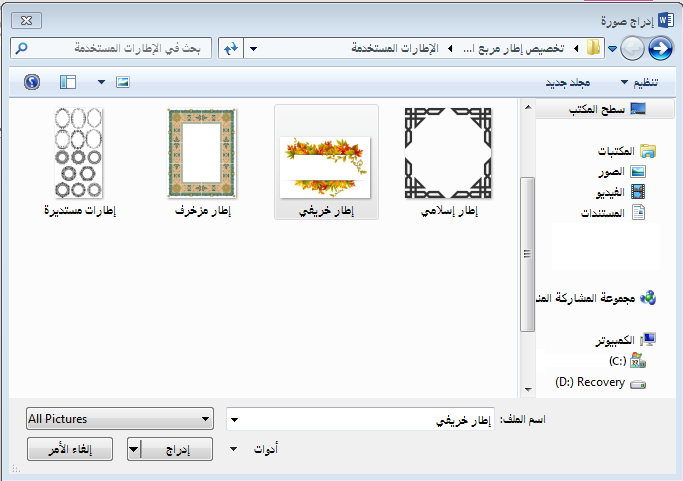Click the help question mark icon
The height and width of the screenshot is (481, 683).
[x=32, y=81]
